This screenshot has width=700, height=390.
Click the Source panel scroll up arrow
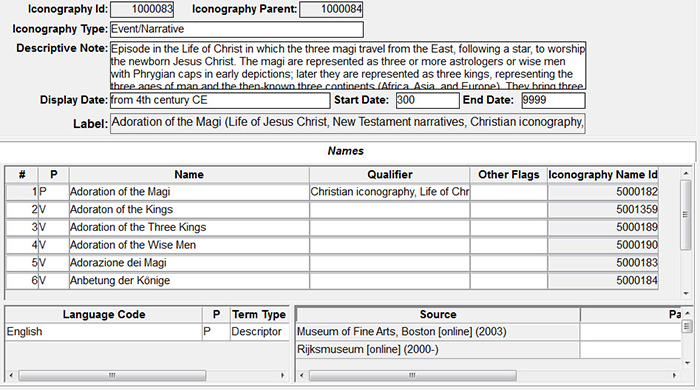688,313
